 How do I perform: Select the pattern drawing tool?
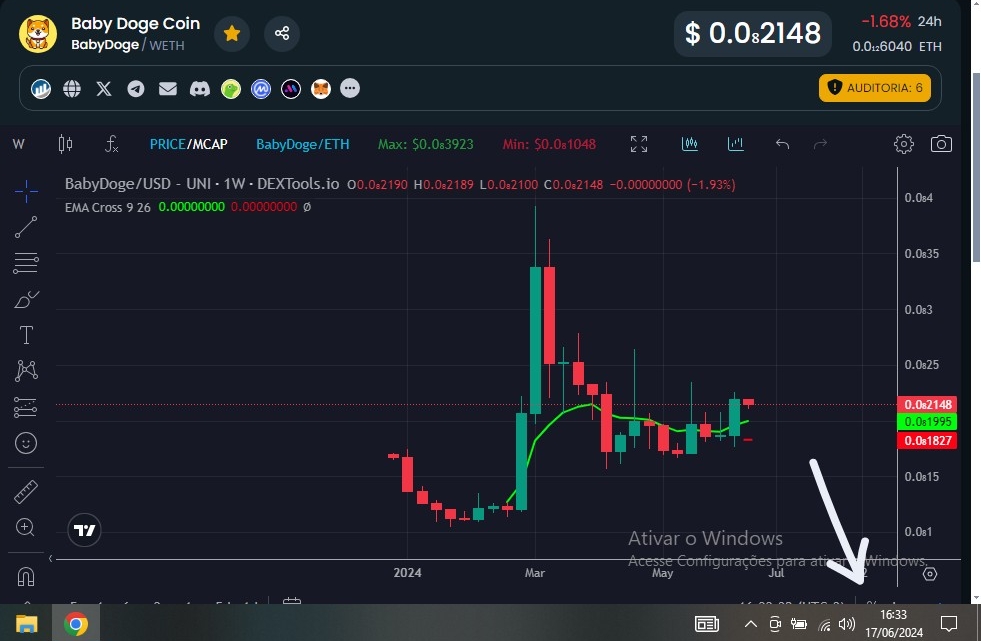pos(26,371)
